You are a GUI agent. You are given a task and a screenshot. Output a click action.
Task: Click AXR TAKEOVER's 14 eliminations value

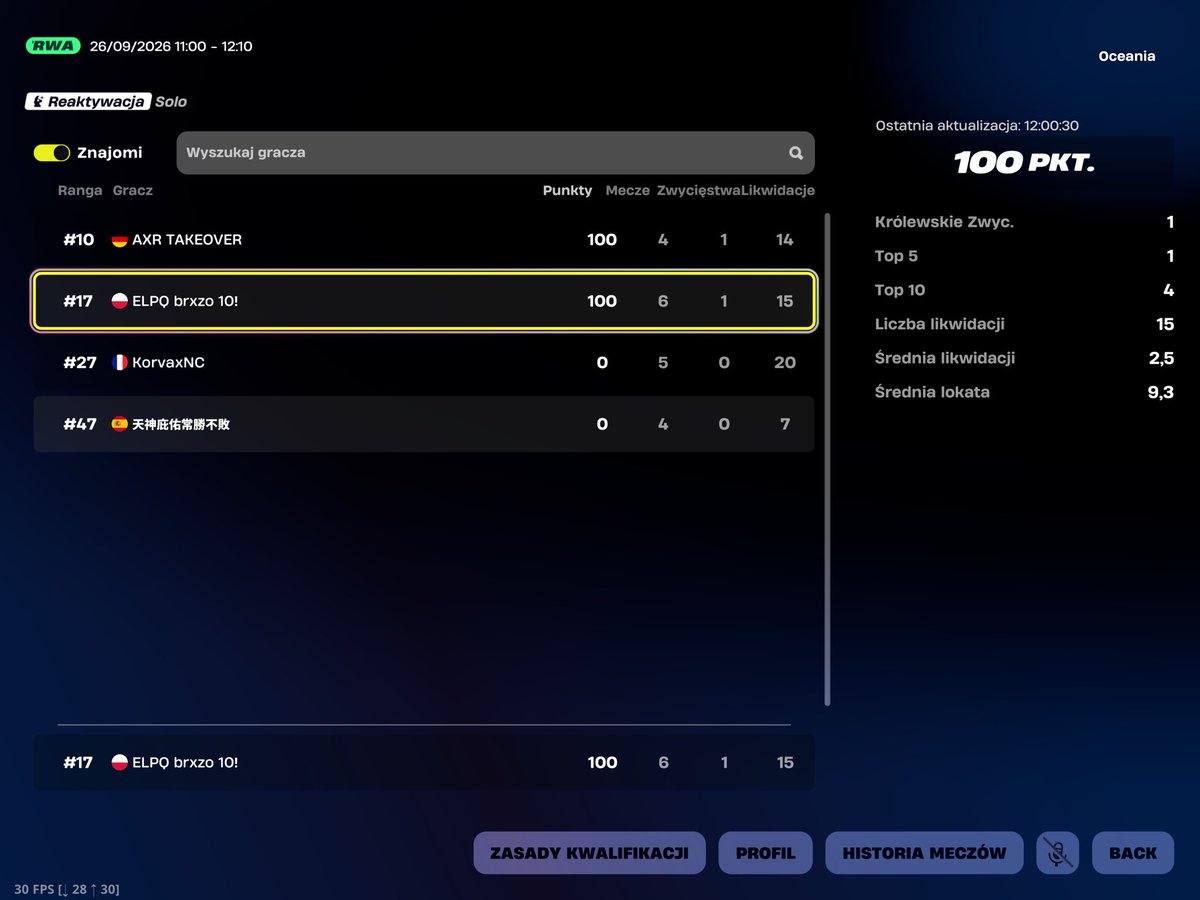click(x=785, y=240)
